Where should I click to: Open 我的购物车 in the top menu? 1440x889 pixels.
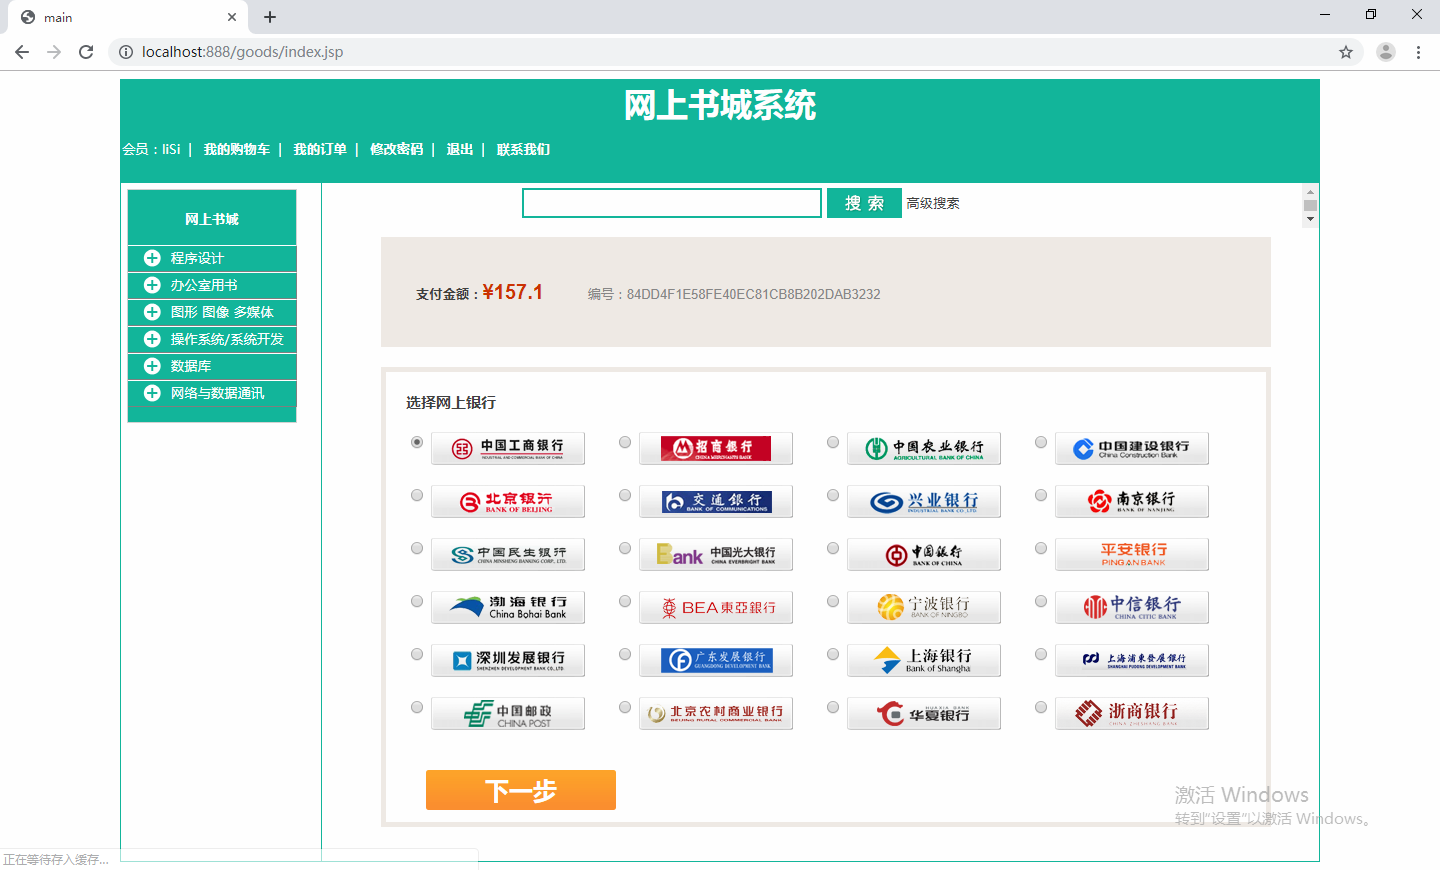(237, 149)
